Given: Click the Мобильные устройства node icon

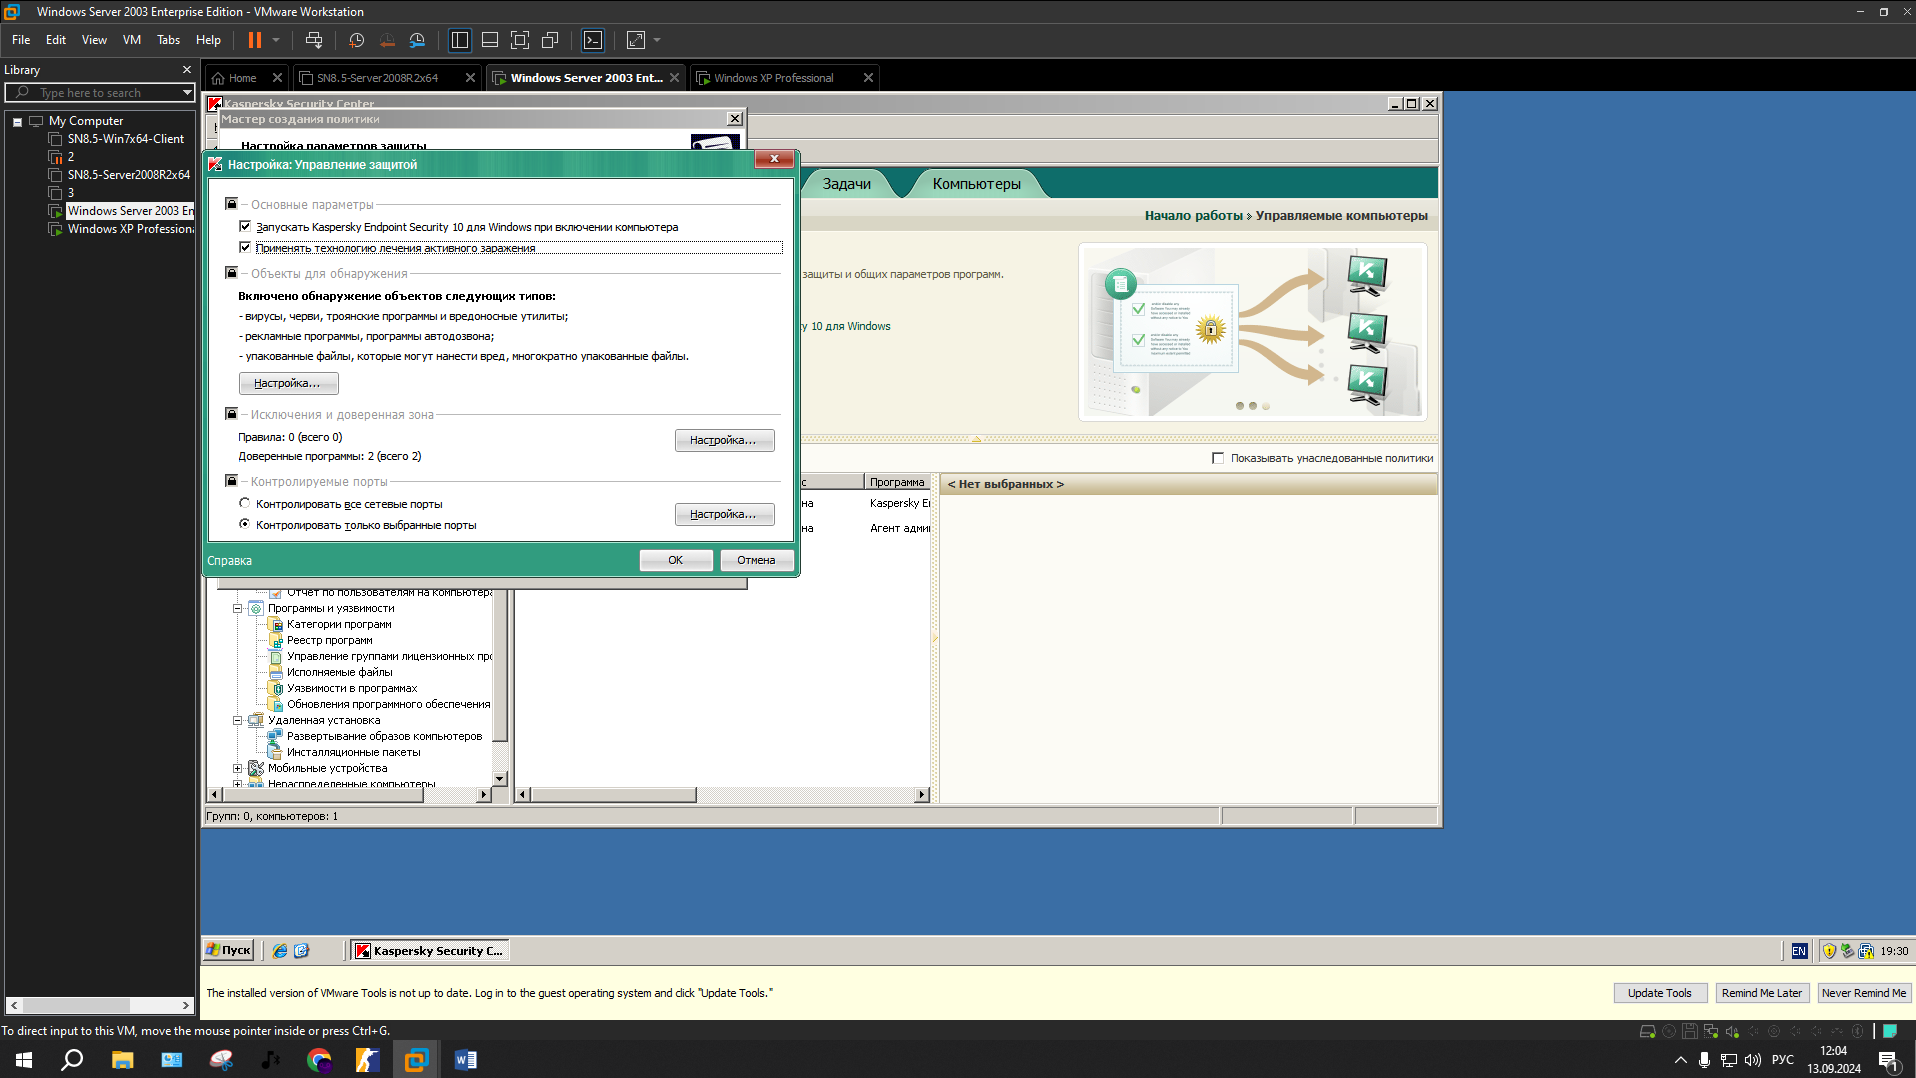Looking at the screenshot, I should tap(256, 768).
